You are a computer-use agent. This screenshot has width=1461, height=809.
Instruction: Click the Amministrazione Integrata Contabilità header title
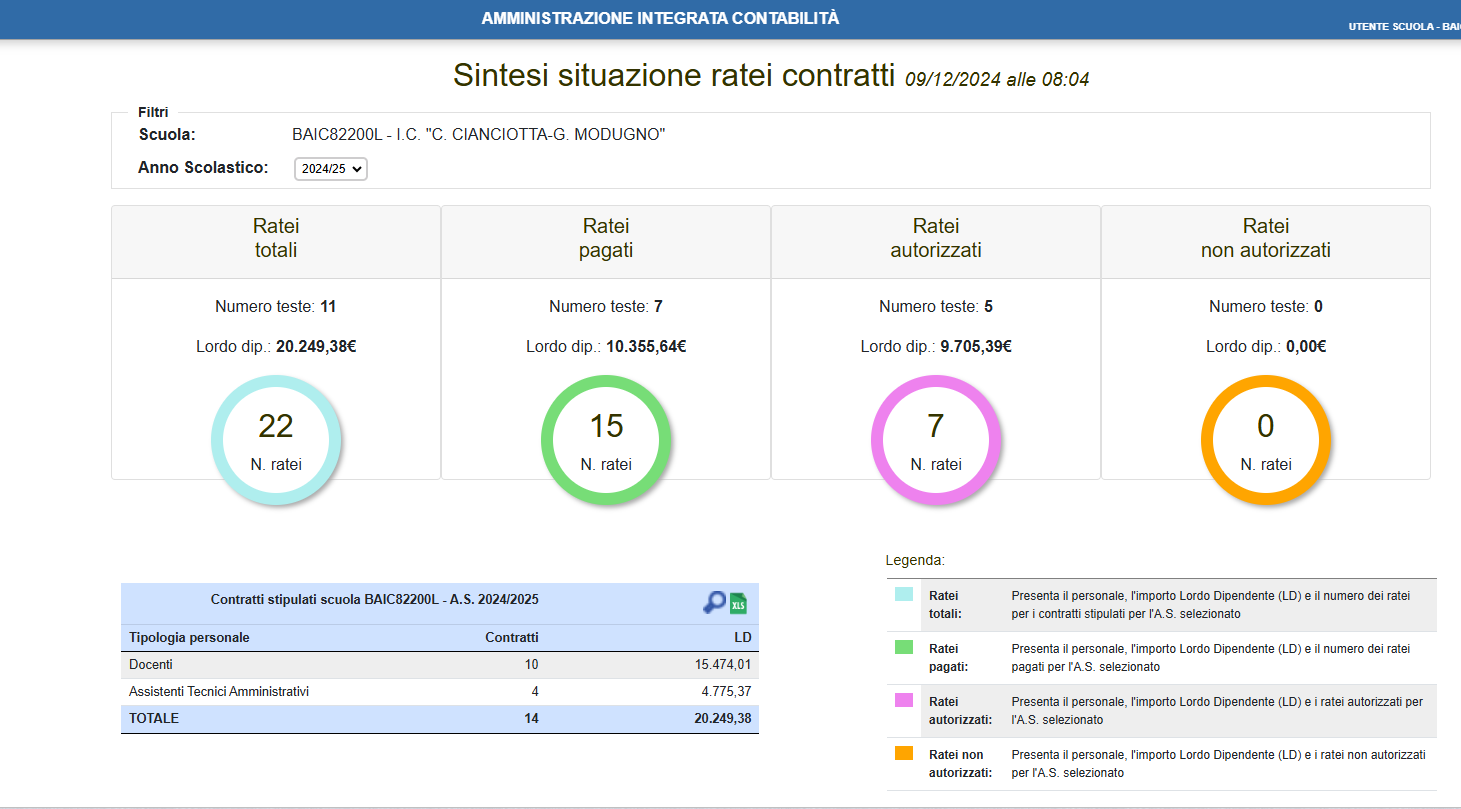[660, 19]
